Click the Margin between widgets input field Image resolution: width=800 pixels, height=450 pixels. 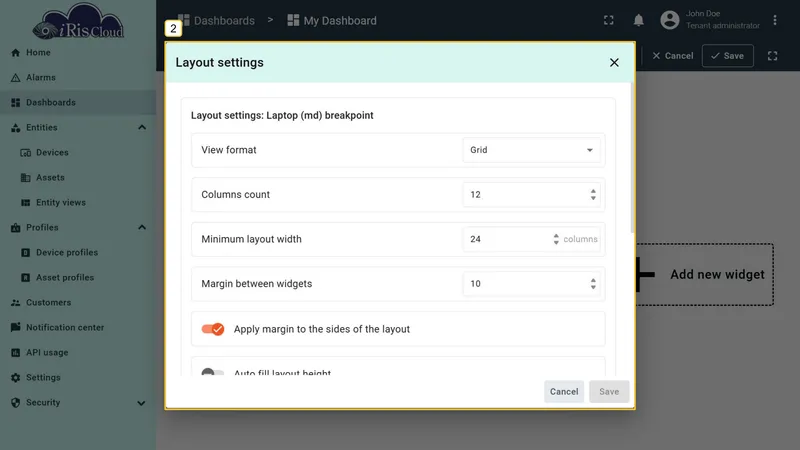point(531,284)
